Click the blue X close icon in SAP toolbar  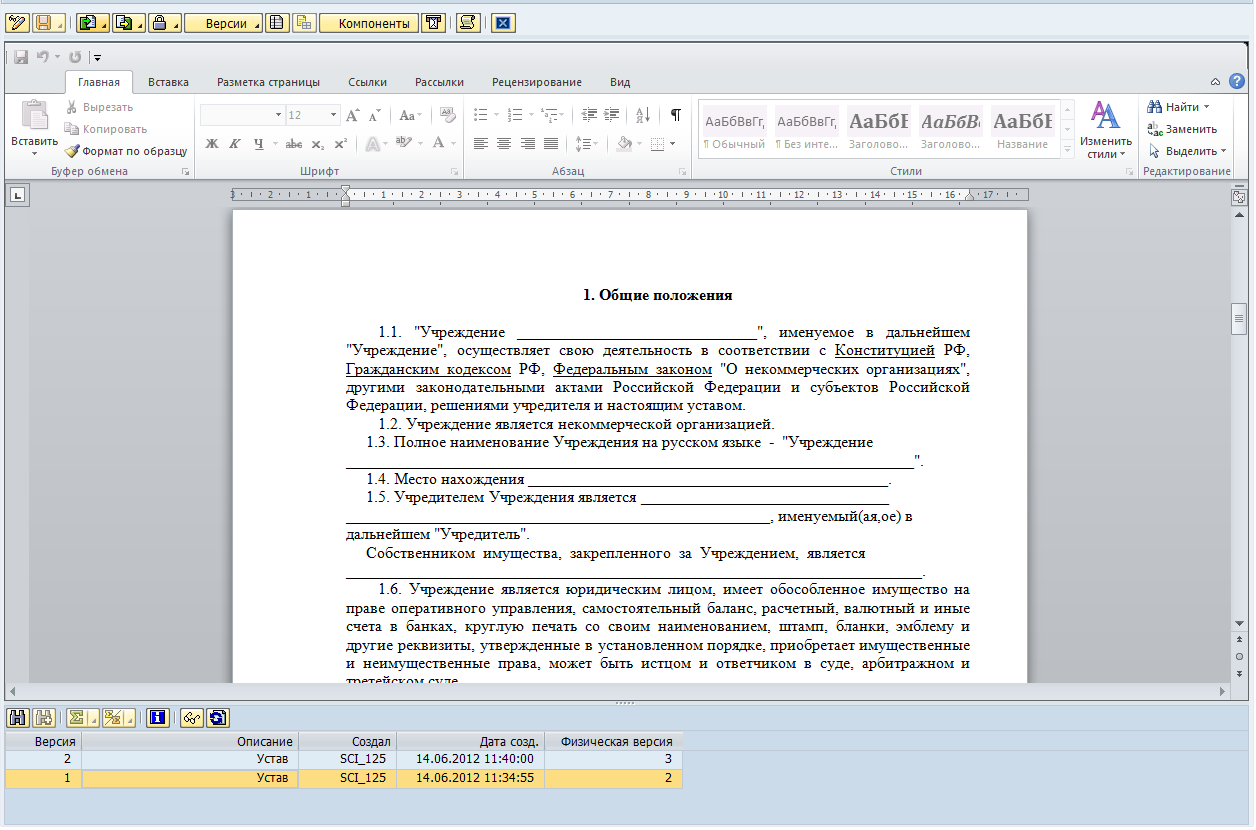[x=503, y=22]
